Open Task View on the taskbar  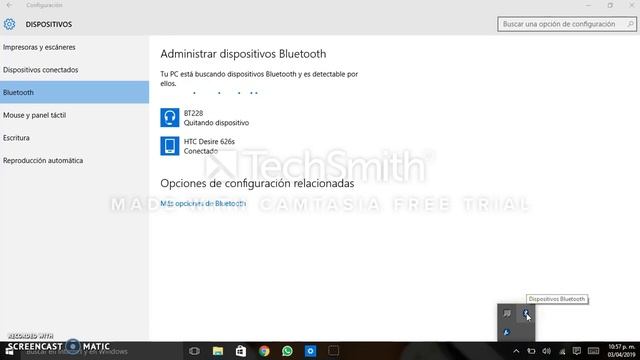(x=195, y=351)
